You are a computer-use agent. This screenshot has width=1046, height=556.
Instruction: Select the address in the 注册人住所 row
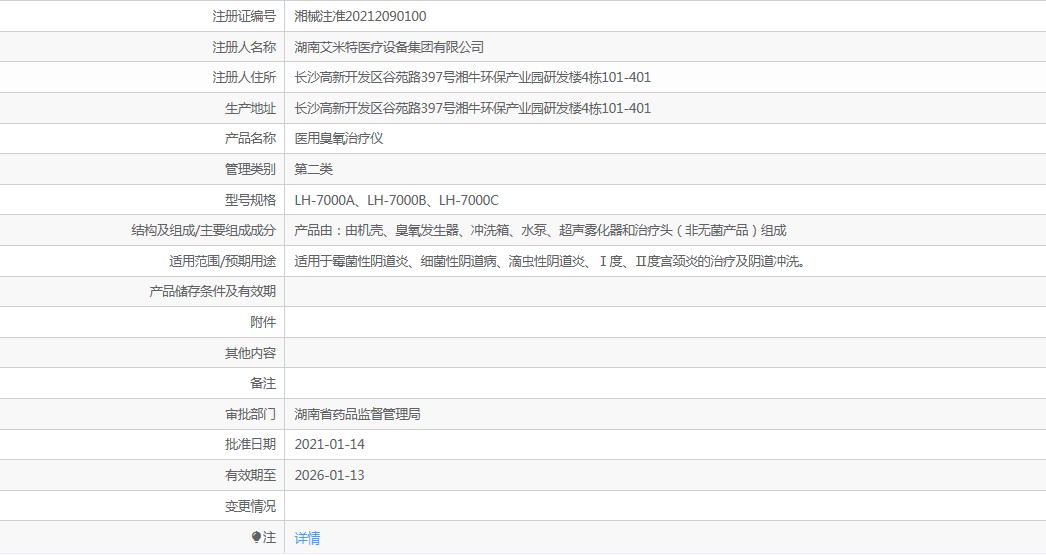(472, 77)
